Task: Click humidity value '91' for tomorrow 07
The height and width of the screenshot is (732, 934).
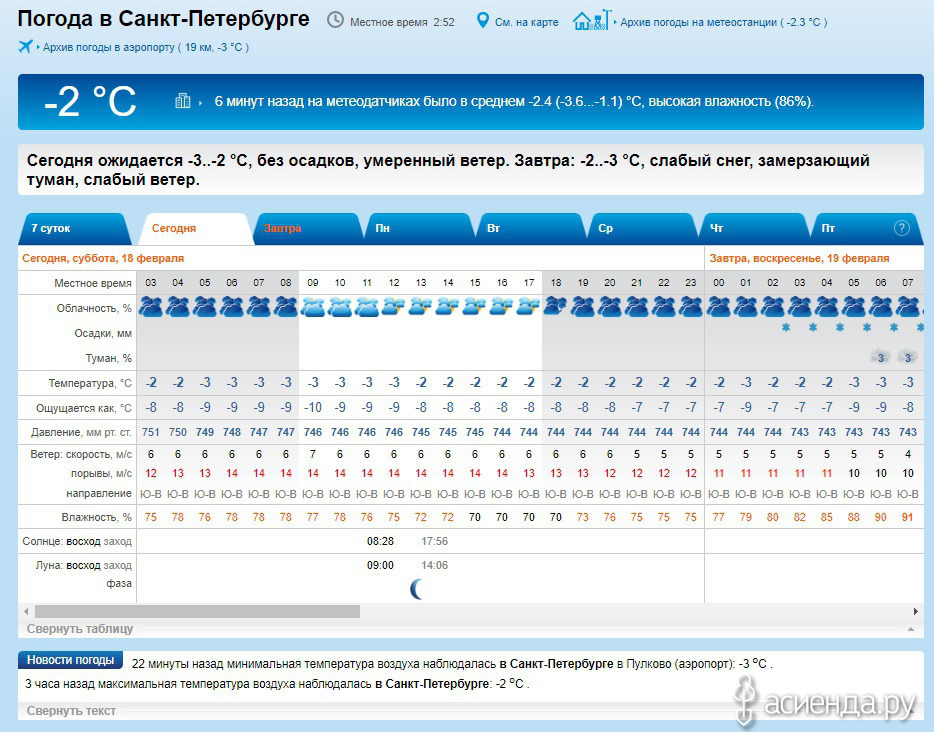Action: pos(907,517)
